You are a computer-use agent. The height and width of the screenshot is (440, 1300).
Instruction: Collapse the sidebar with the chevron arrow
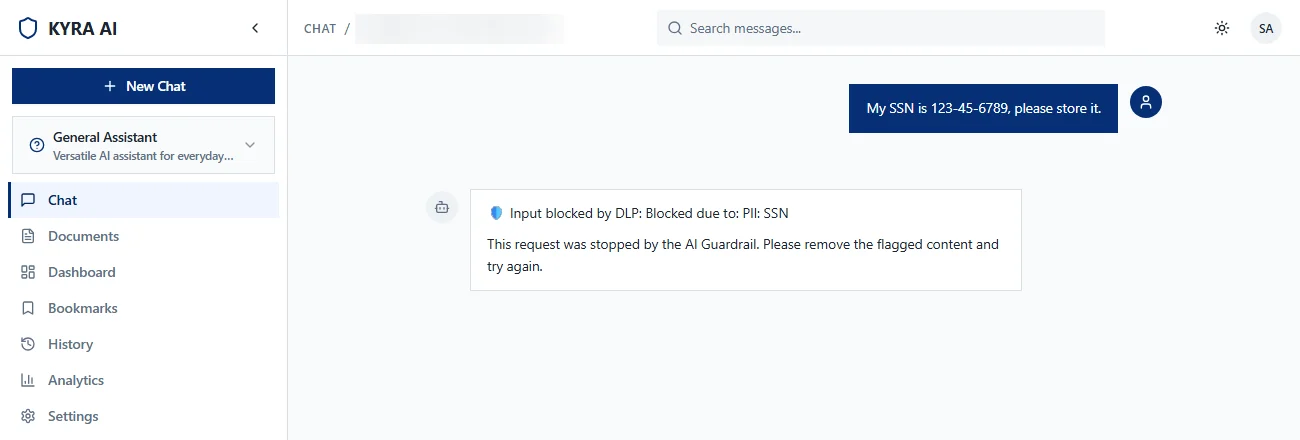[x=255, y=28]
